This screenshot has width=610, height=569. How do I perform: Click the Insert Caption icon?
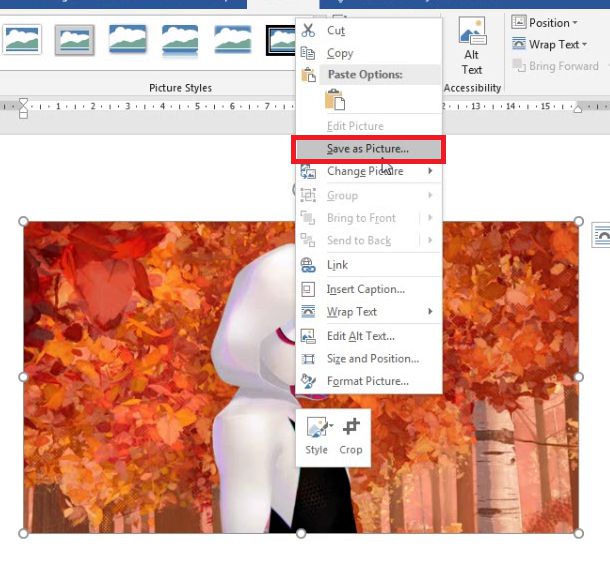click(x=308, y=289)
